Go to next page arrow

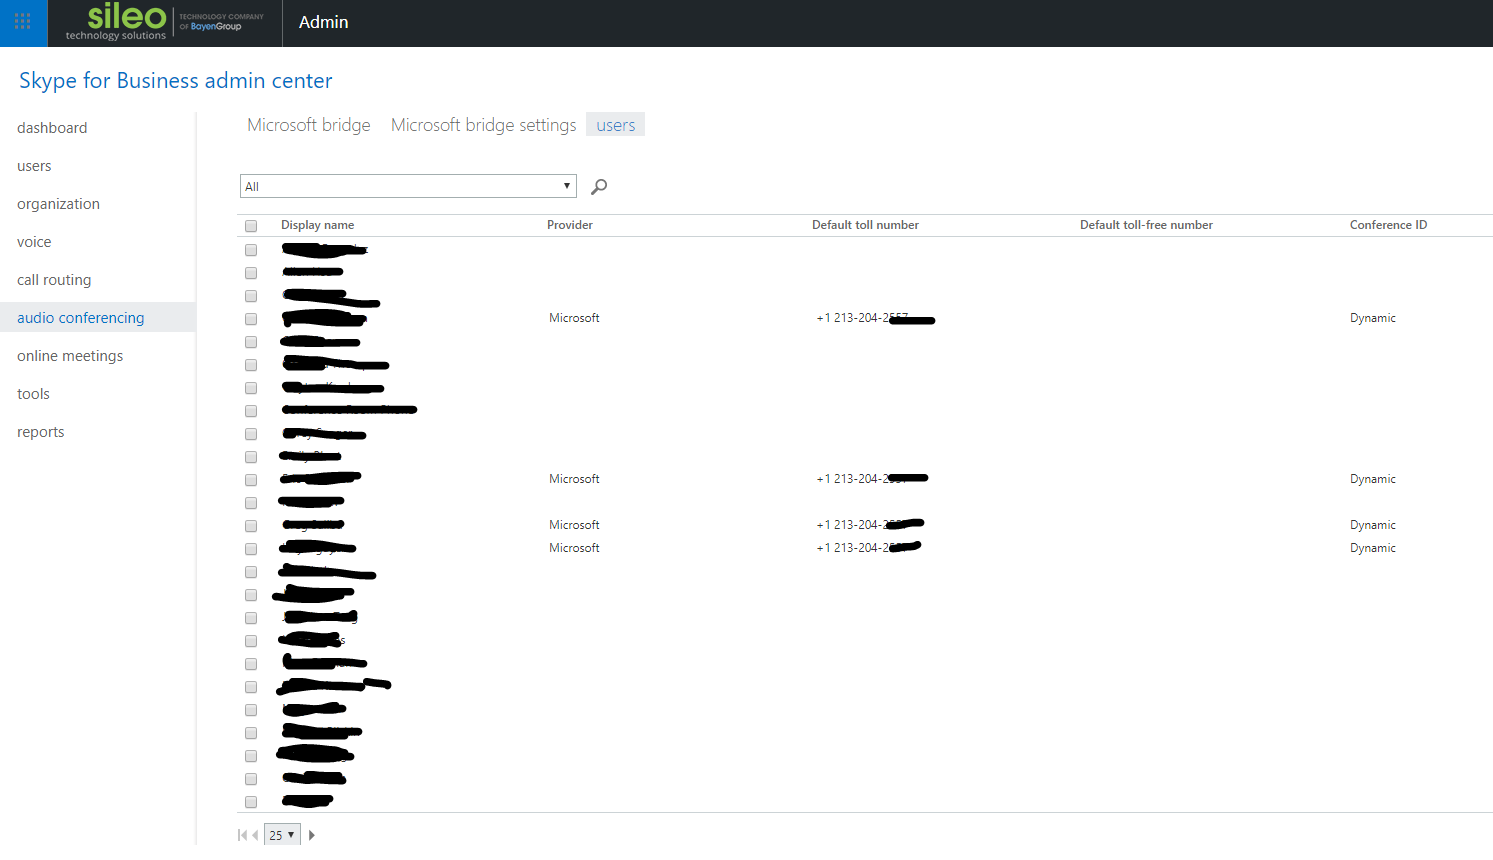click(312, 835)
